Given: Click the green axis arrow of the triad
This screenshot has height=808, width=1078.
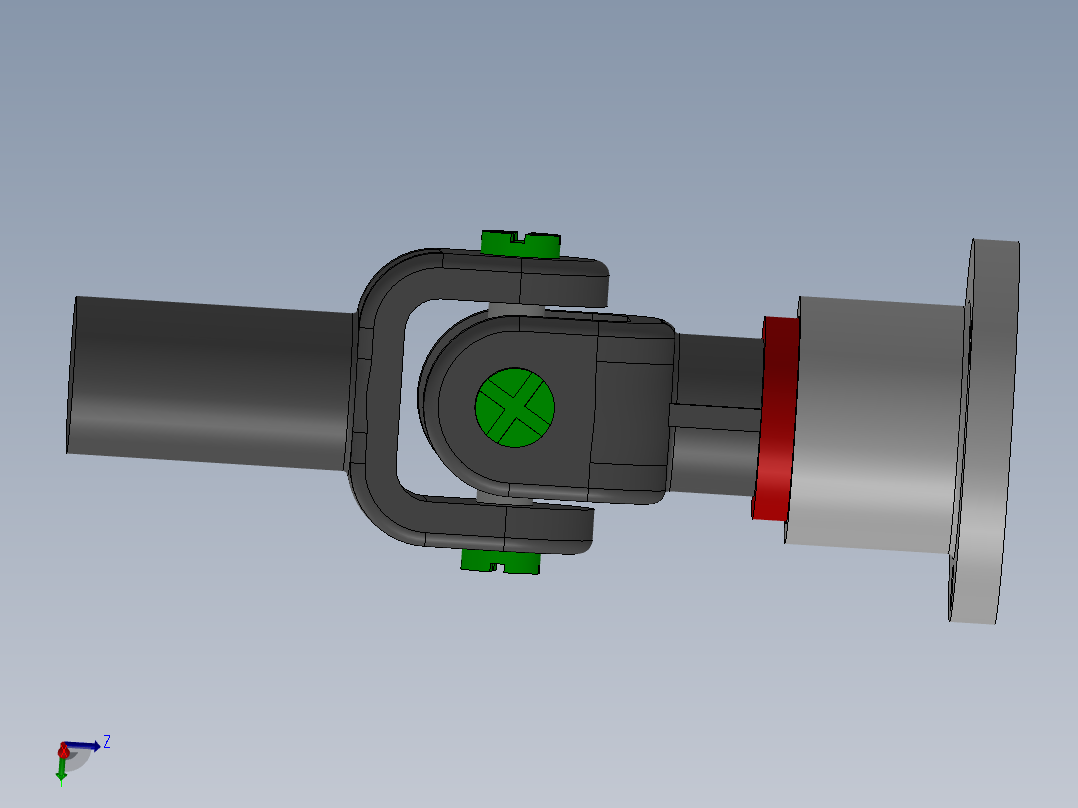Looking at the screenshot, I should click(61, 769).
